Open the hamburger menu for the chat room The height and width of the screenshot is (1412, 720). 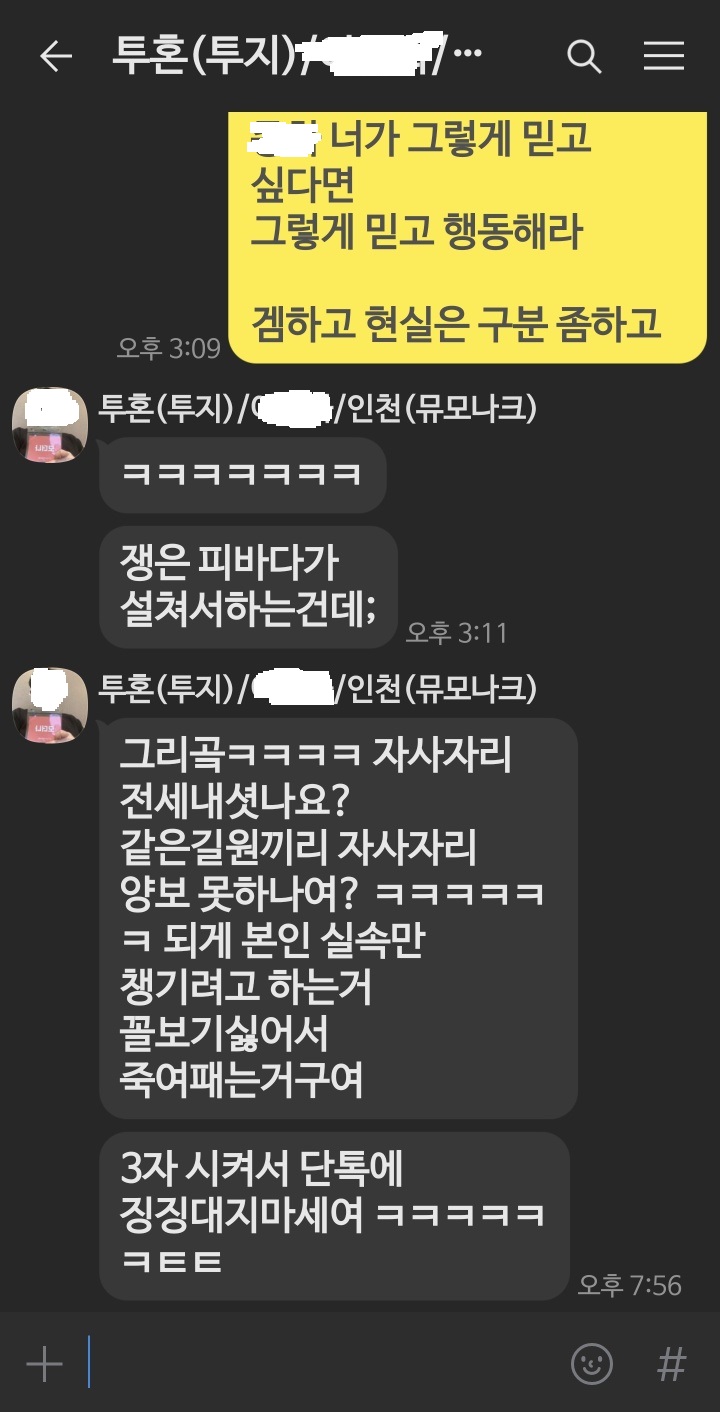coord(663,57)
